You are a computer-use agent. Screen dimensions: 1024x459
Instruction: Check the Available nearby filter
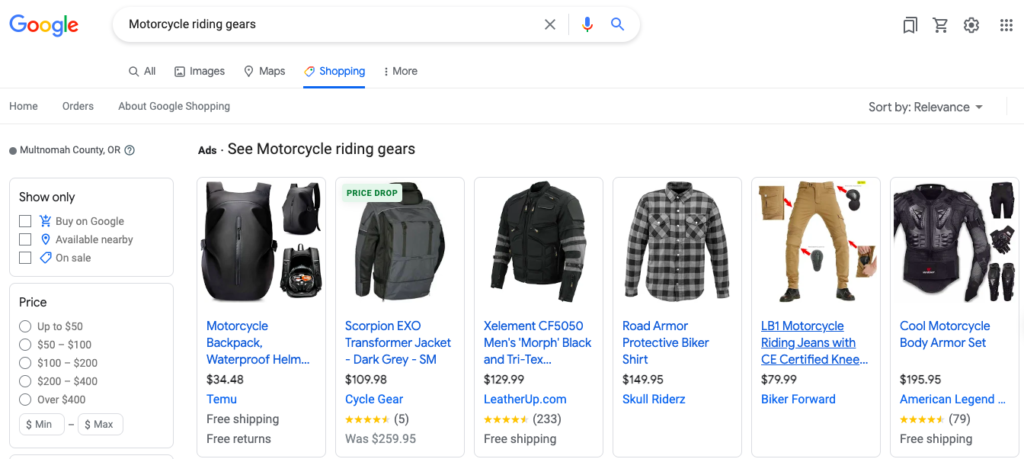25,240
